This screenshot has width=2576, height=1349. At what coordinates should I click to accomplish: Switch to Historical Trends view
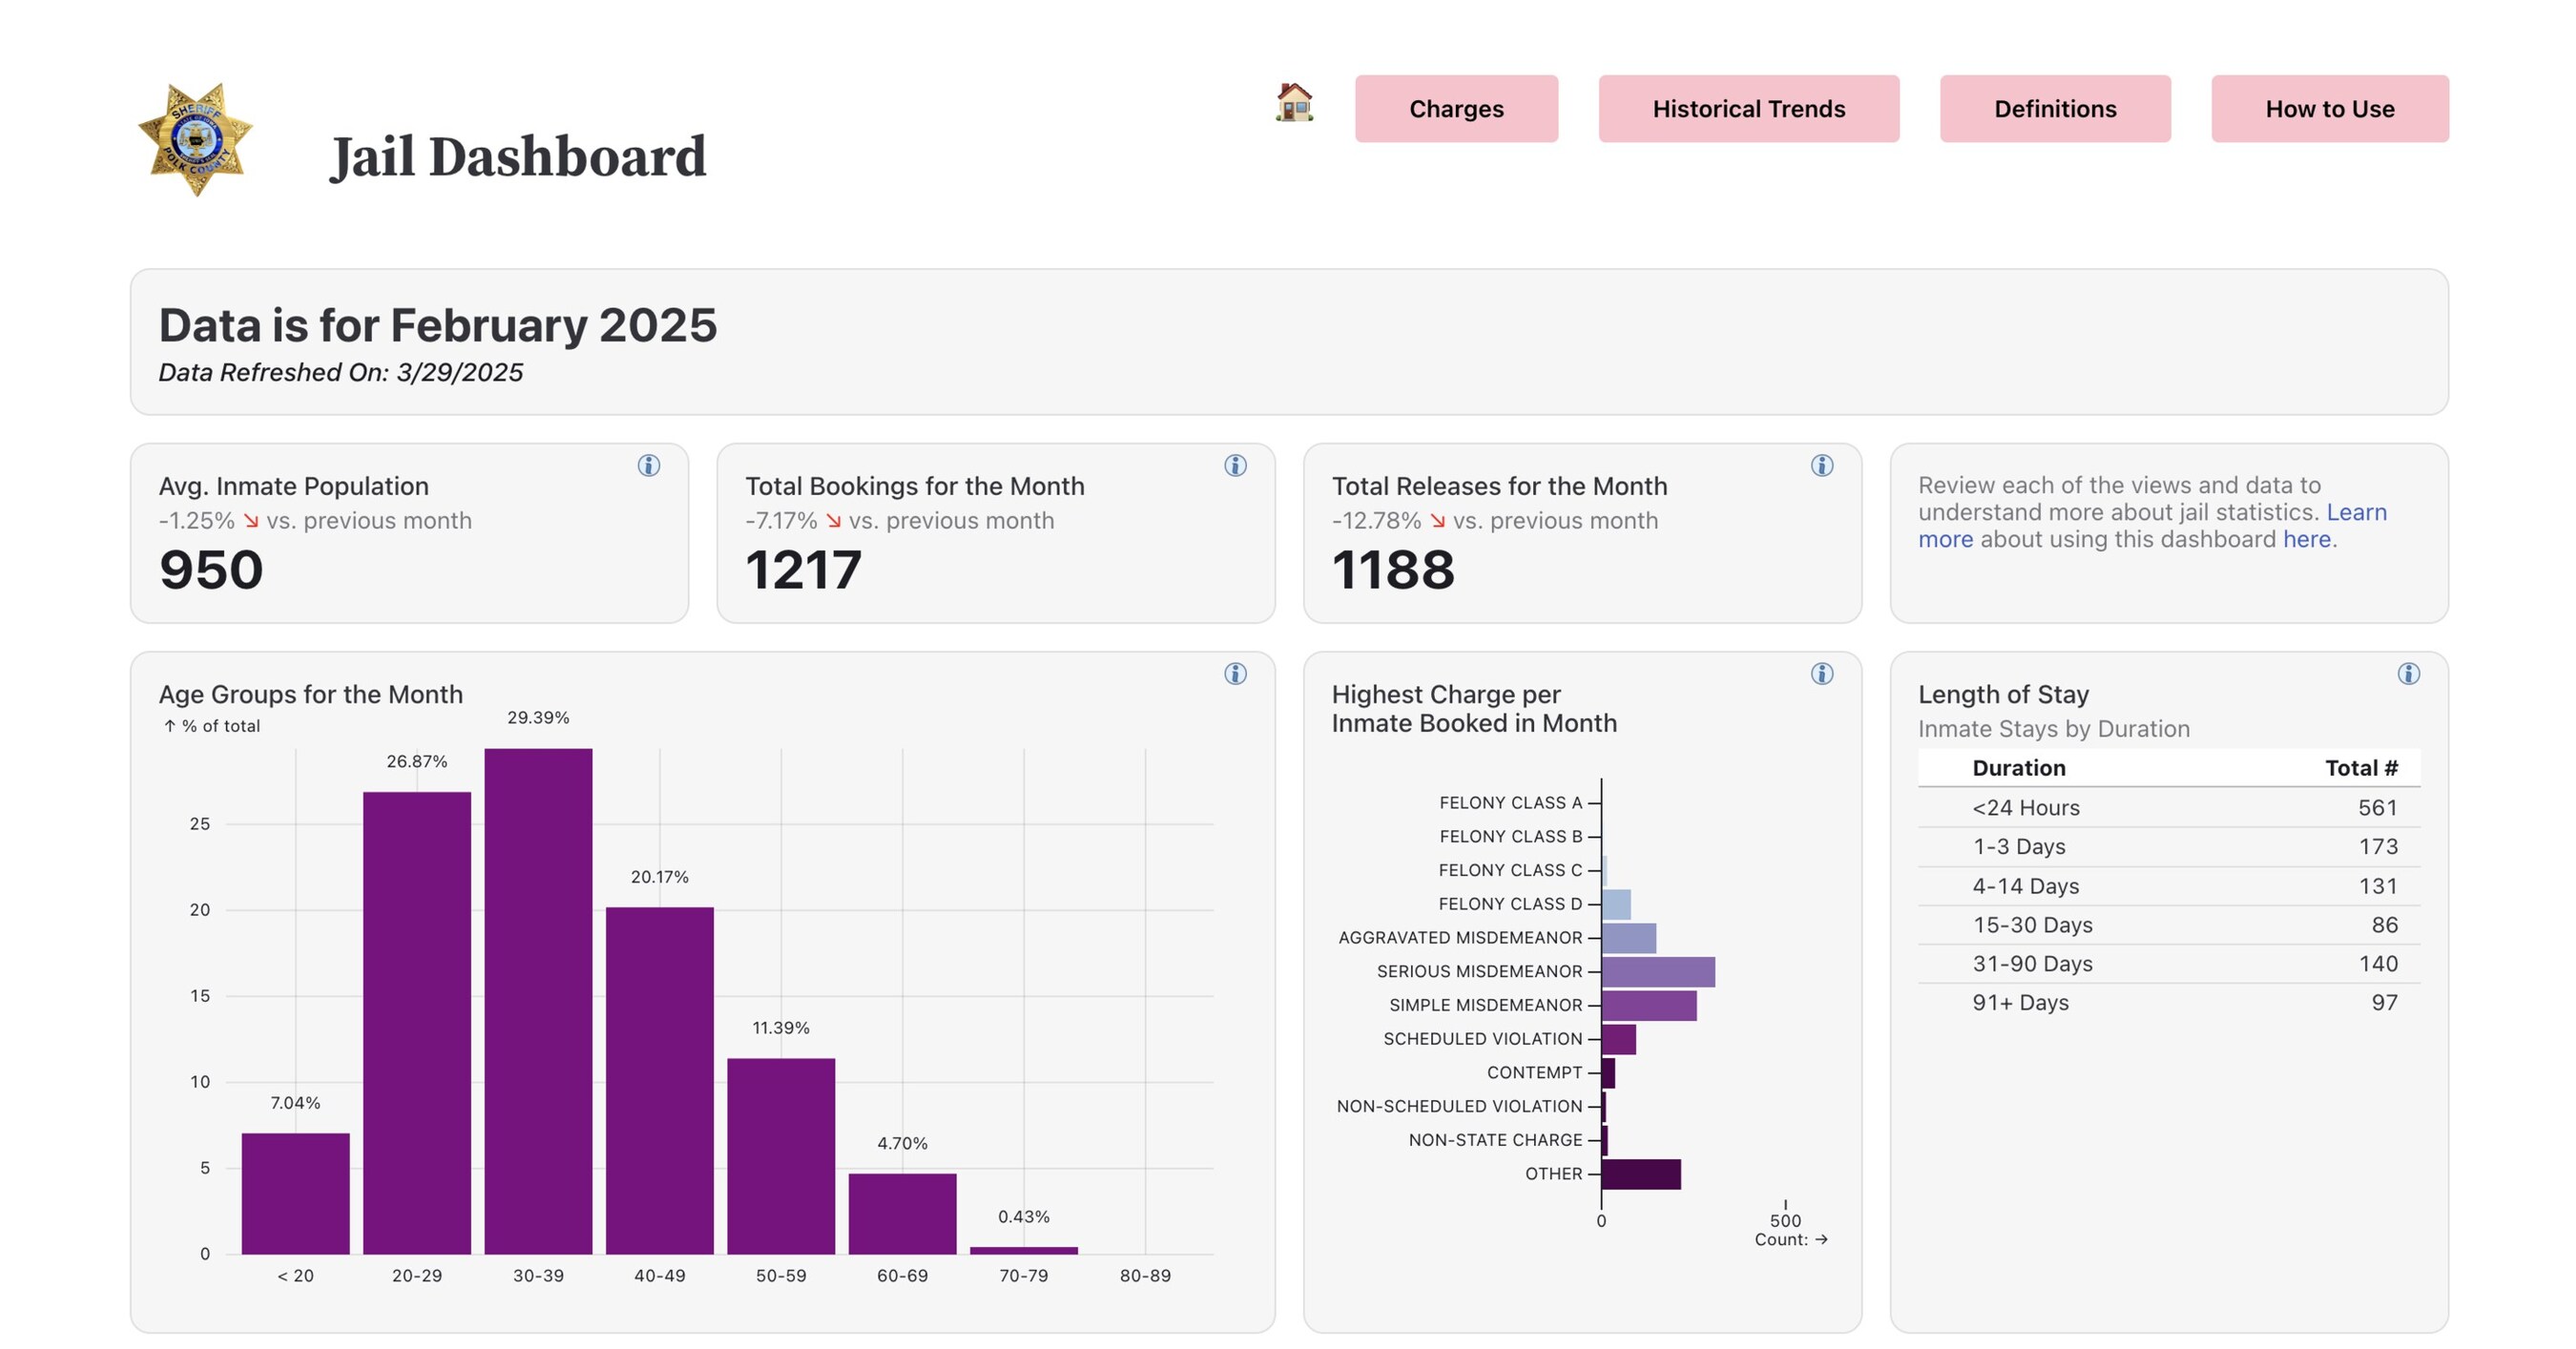pos(1748,109)
